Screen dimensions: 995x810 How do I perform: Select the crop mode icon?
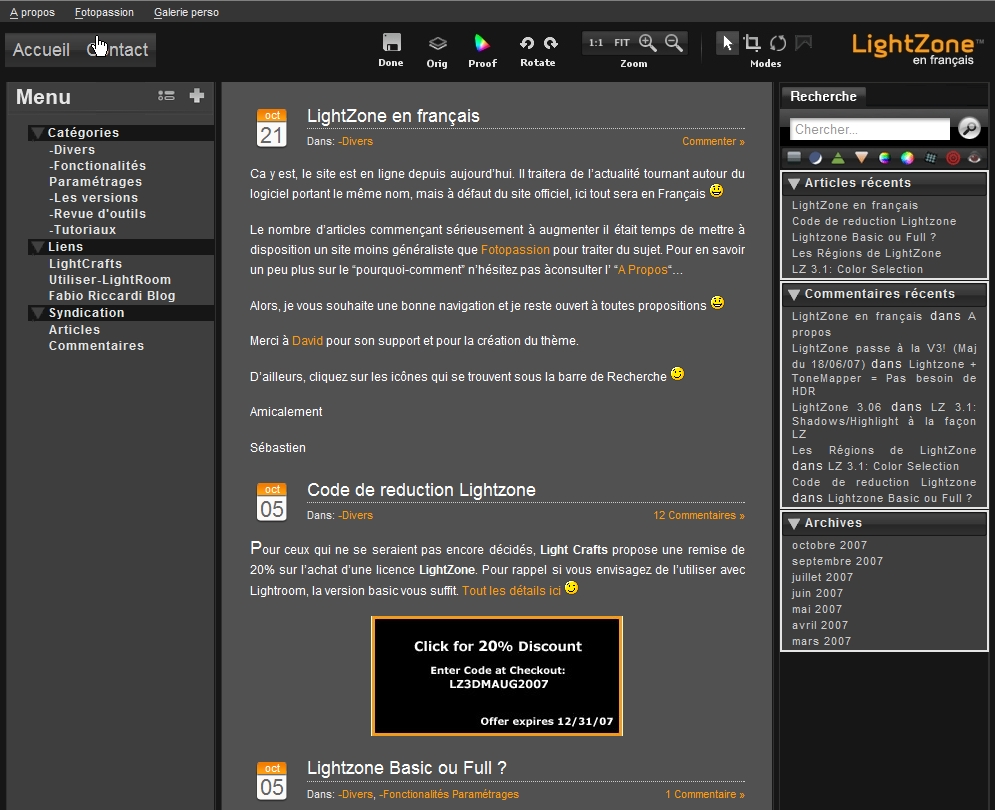tap(753, 43)
